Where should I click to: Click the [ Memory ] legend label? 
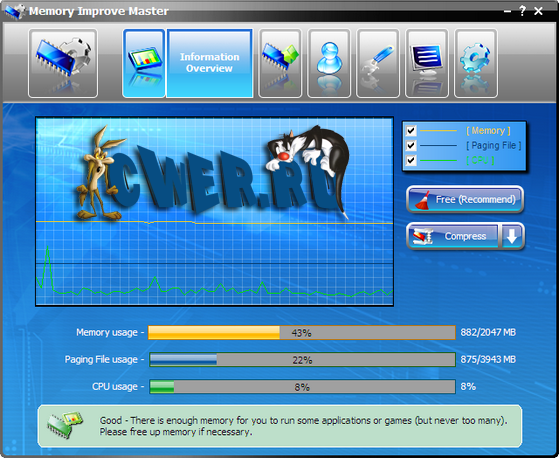click(488, 131)
